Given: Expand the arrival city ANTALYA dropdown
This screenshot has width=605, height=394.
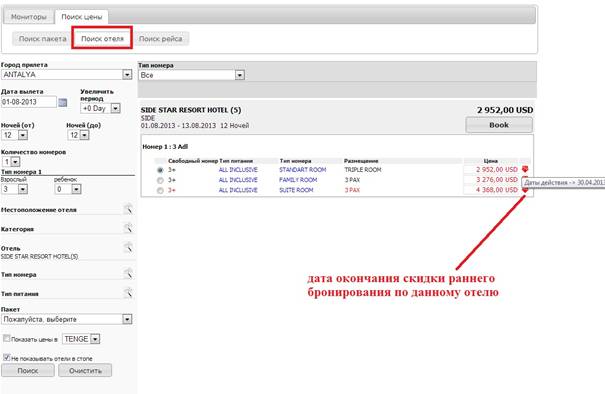Looking at the screenshot, I should coord(127,74).
